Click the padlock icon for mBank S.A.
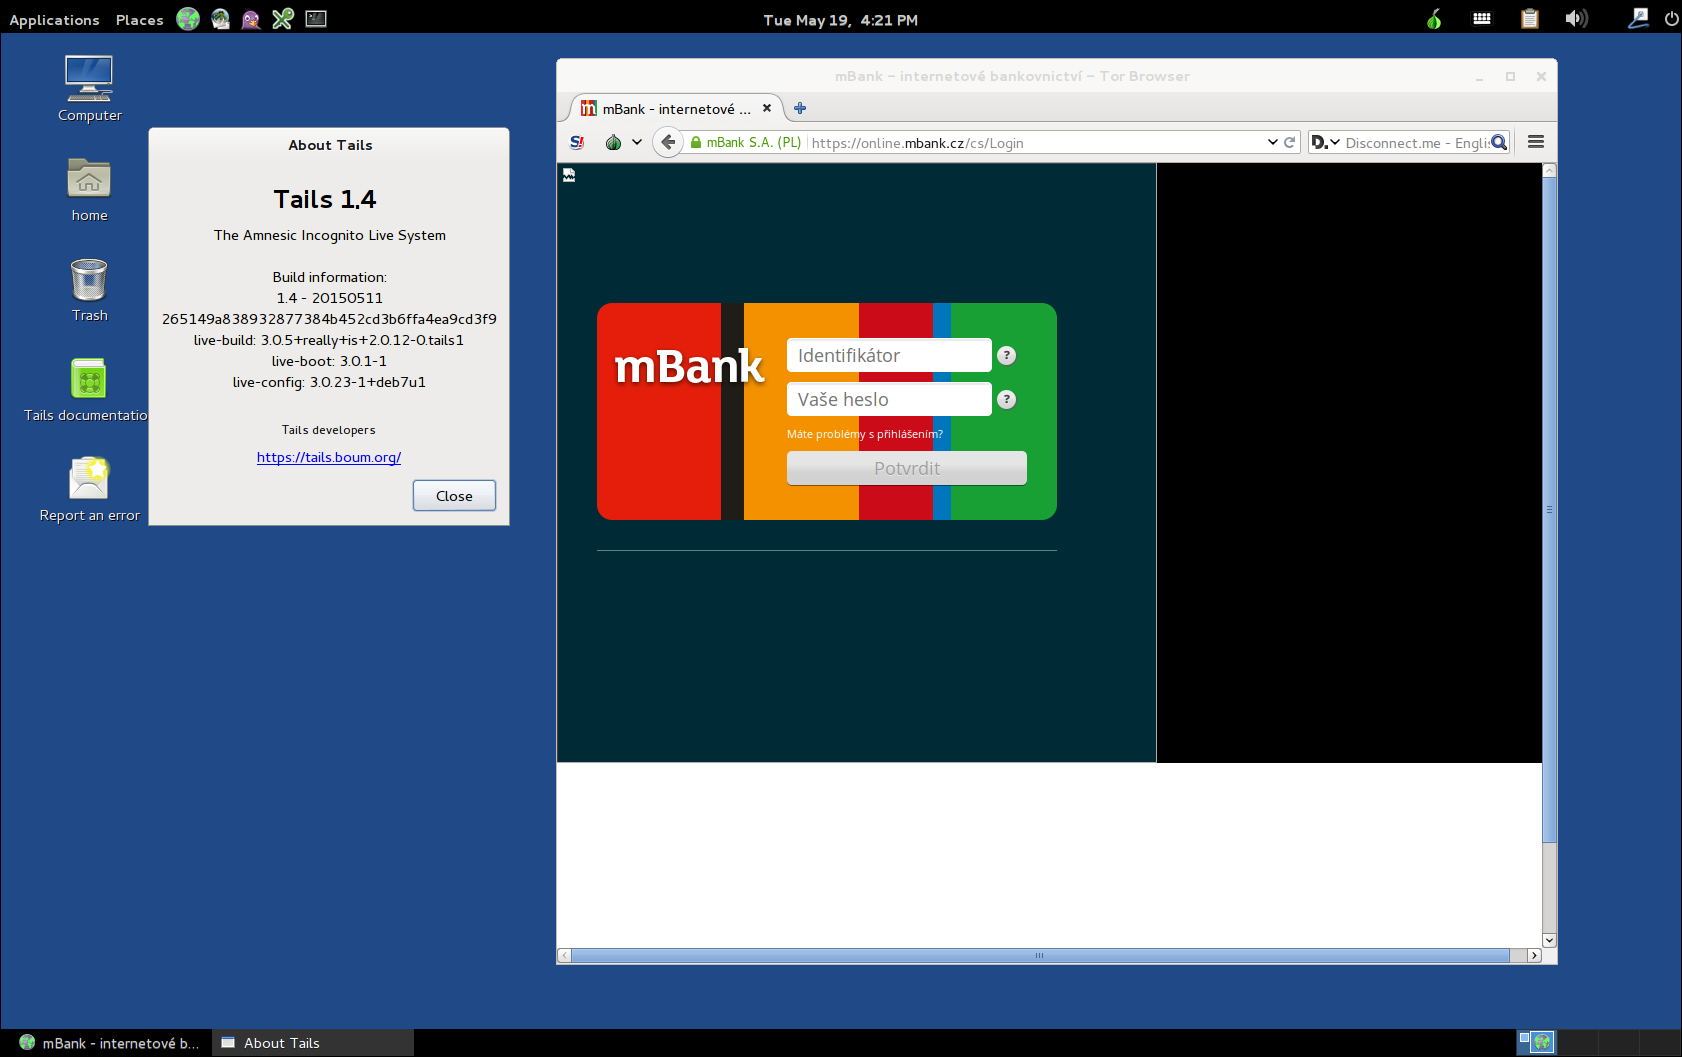This screenshot has height=1057, width=1682. 695,142
